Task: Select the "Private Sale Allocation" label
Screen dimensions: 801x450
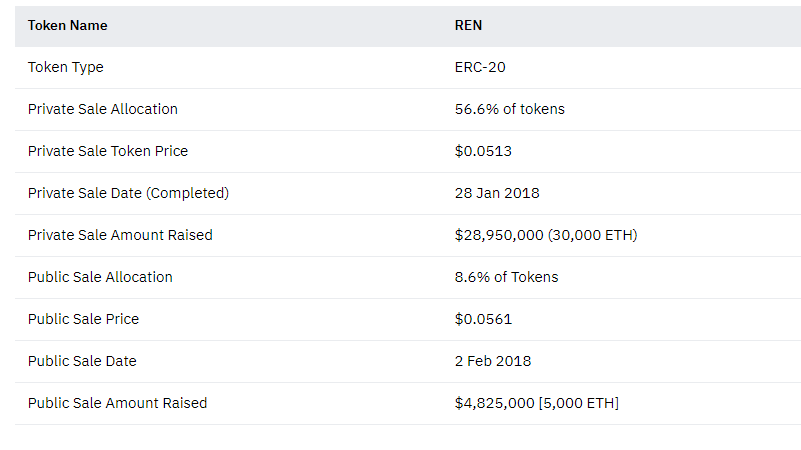Action: (103, 109)
